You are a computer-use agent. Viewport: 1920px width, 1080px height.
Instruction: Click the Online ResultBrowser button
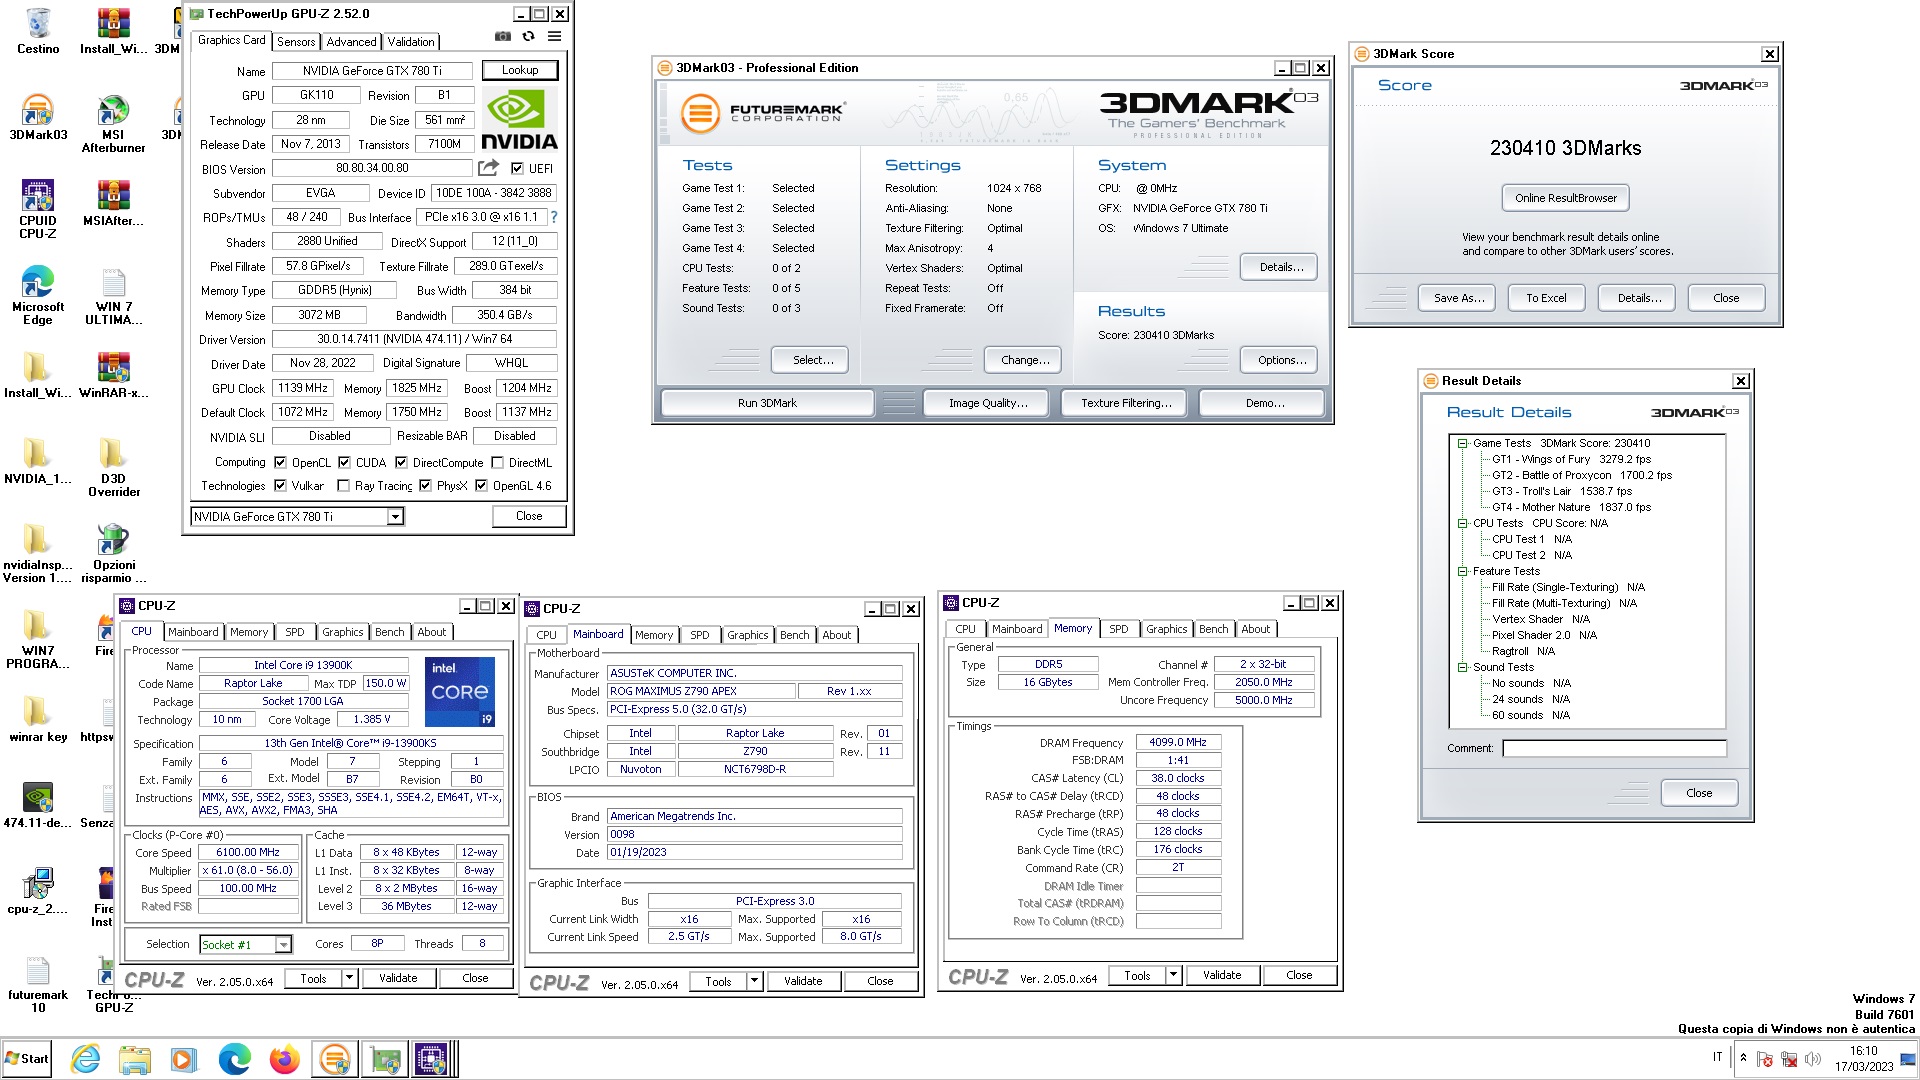coord(1565,198)
